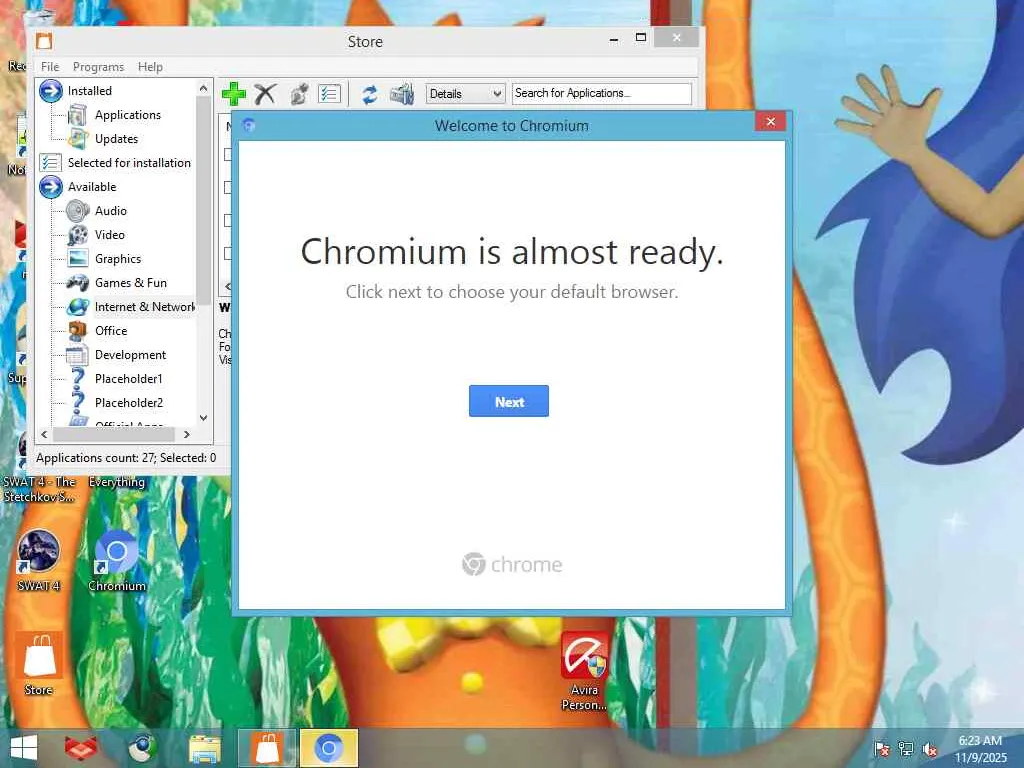1024x768 pixels.
Task: Click the Office category icon
Action: [x=78, y=330]
